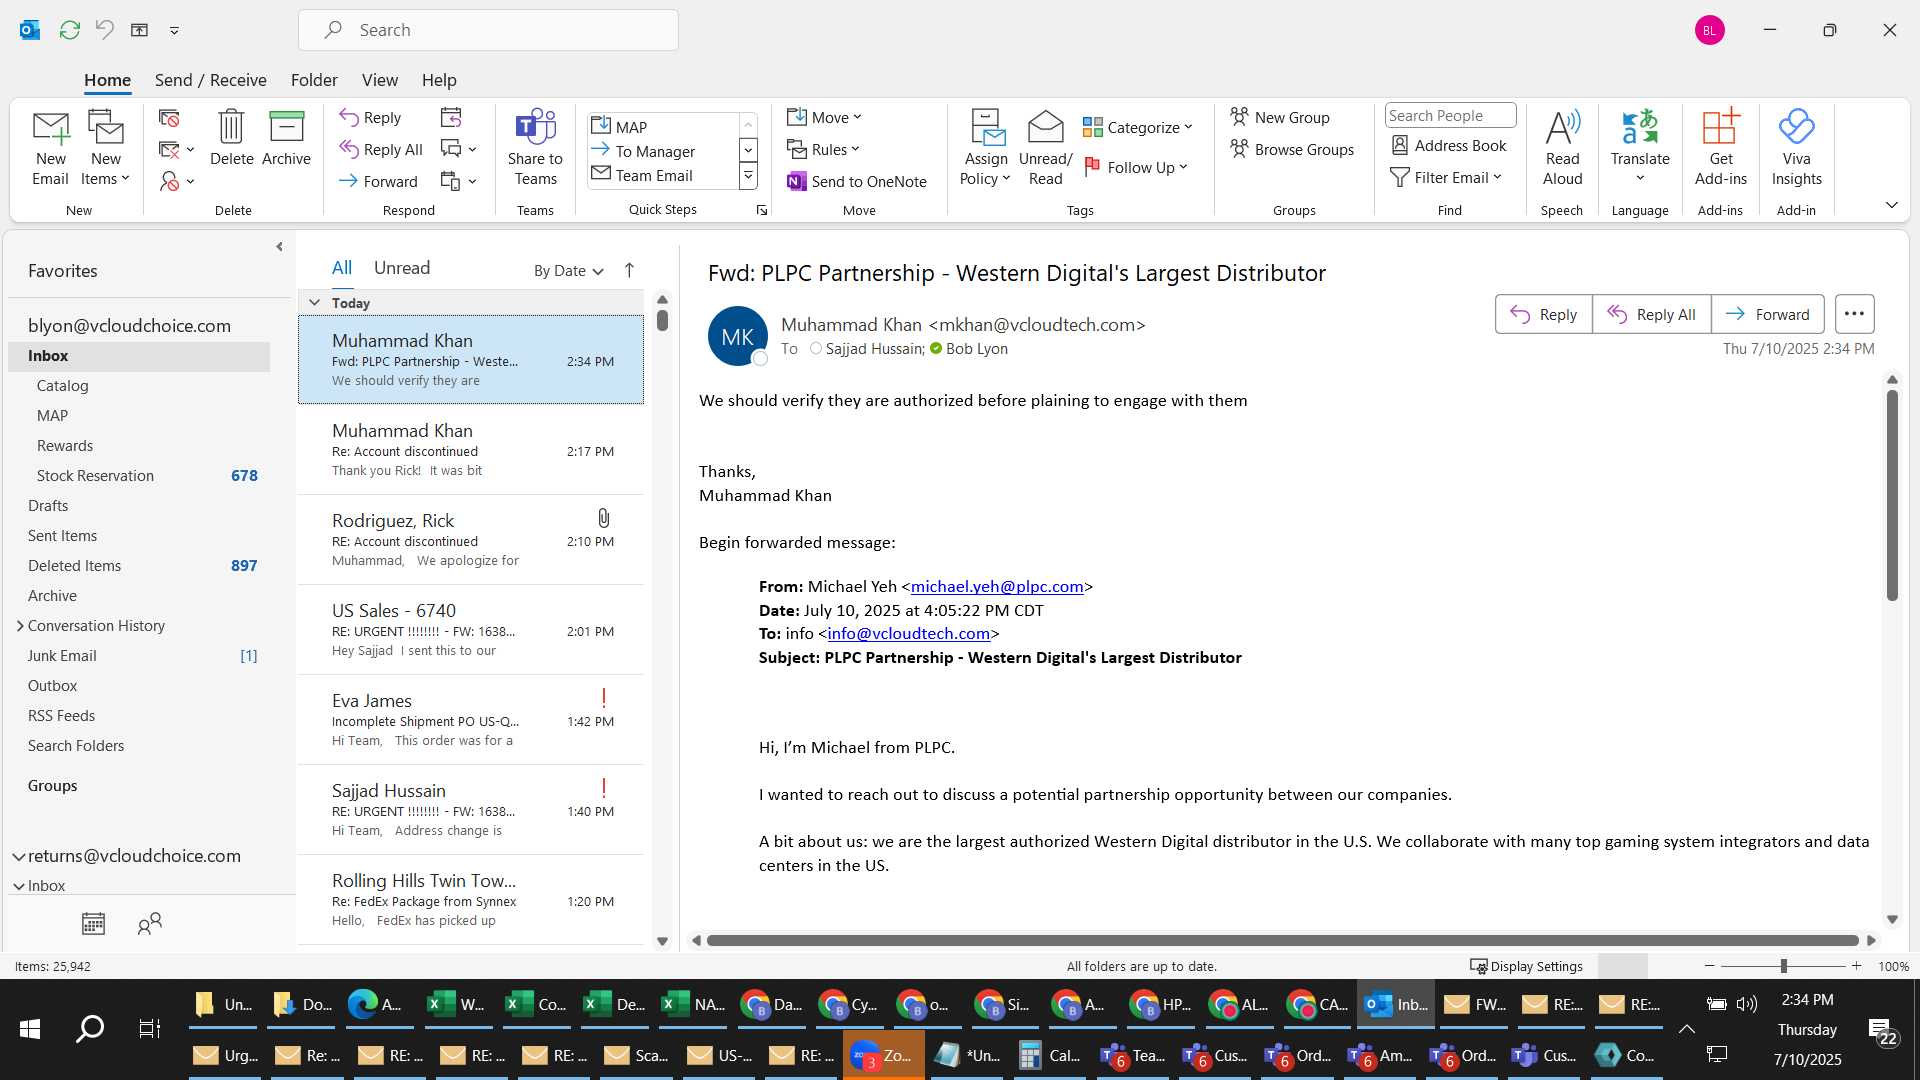Click the Undo icon in title bar
Screen dimensions: 1920x1080
click(104, 30)
